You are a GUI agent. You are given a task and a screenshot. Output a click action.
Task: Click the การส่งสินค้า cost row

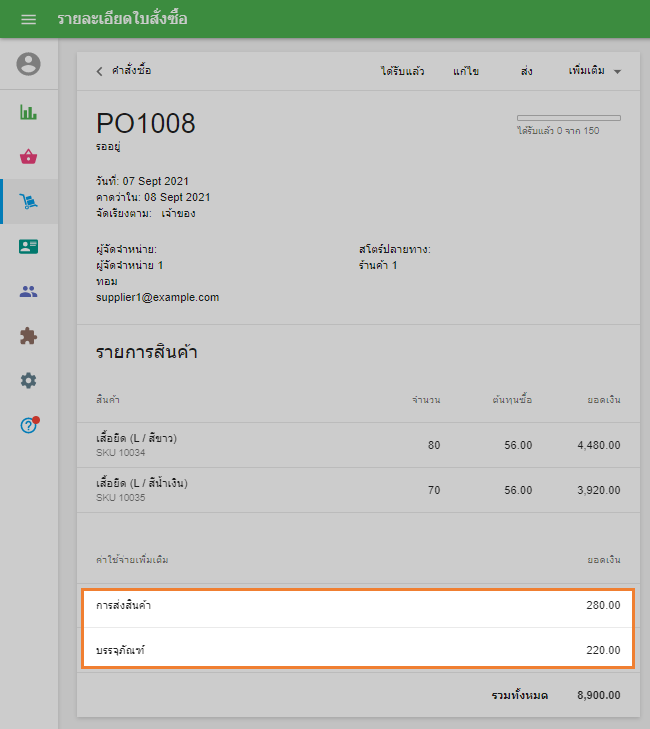coord(358,605)
